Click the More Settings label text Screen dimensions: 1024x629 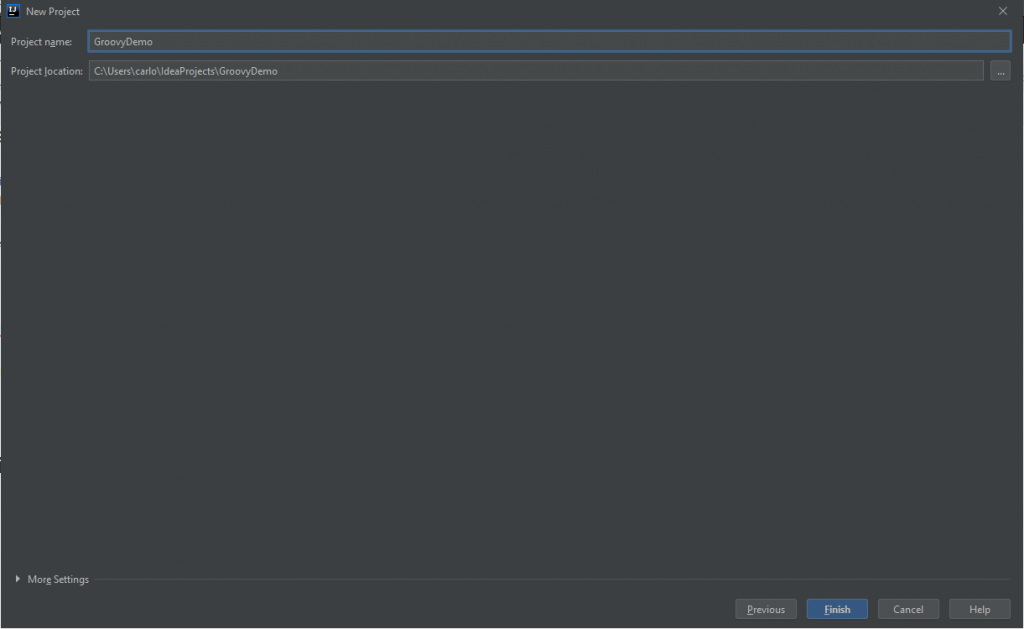(x=58, y=579)
